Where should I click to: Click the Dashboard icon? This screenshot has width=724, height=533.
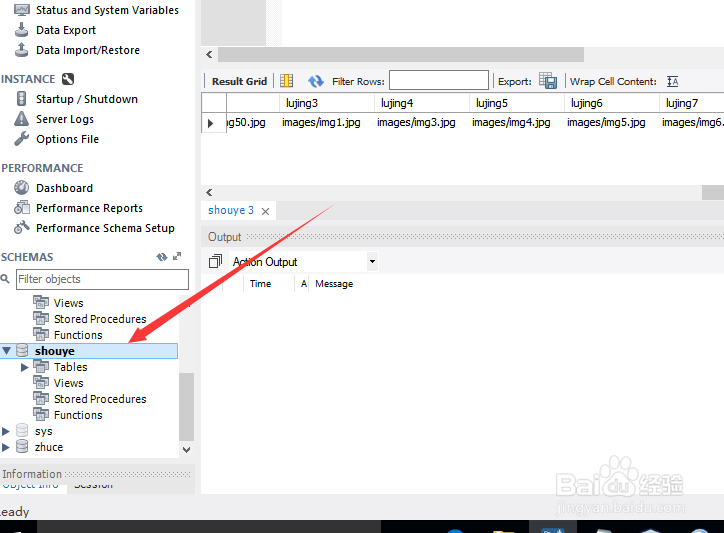tap(21, 188)
